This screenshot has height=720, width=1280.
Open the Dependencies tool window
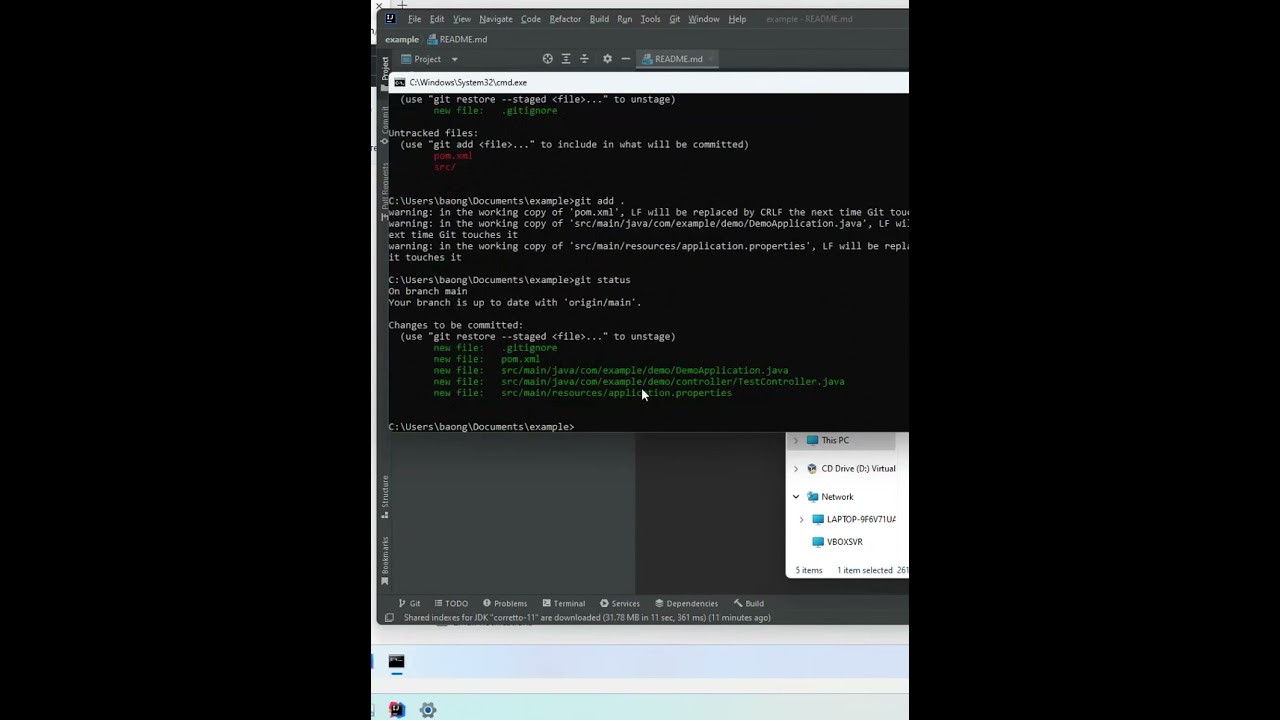pyautogui.click(x=686, y=603)
